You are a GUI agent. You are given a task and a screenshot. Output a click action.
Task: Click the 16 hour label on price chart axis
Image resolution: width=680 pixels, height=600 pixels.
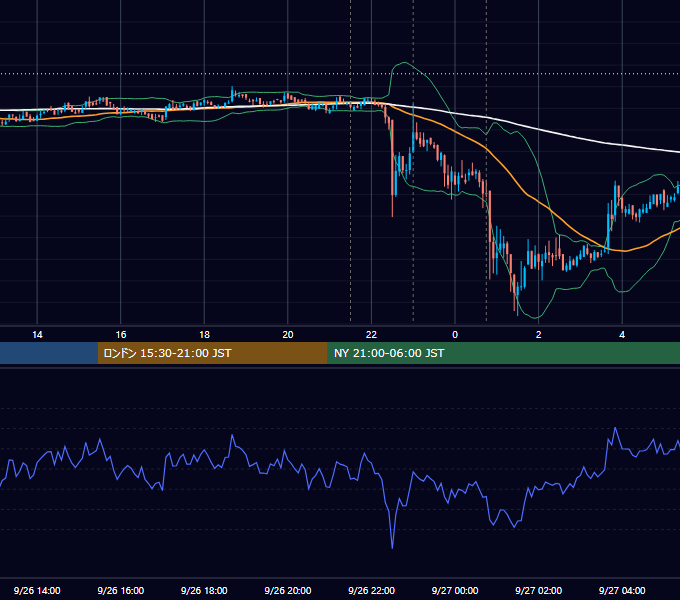tap(121, 335)
